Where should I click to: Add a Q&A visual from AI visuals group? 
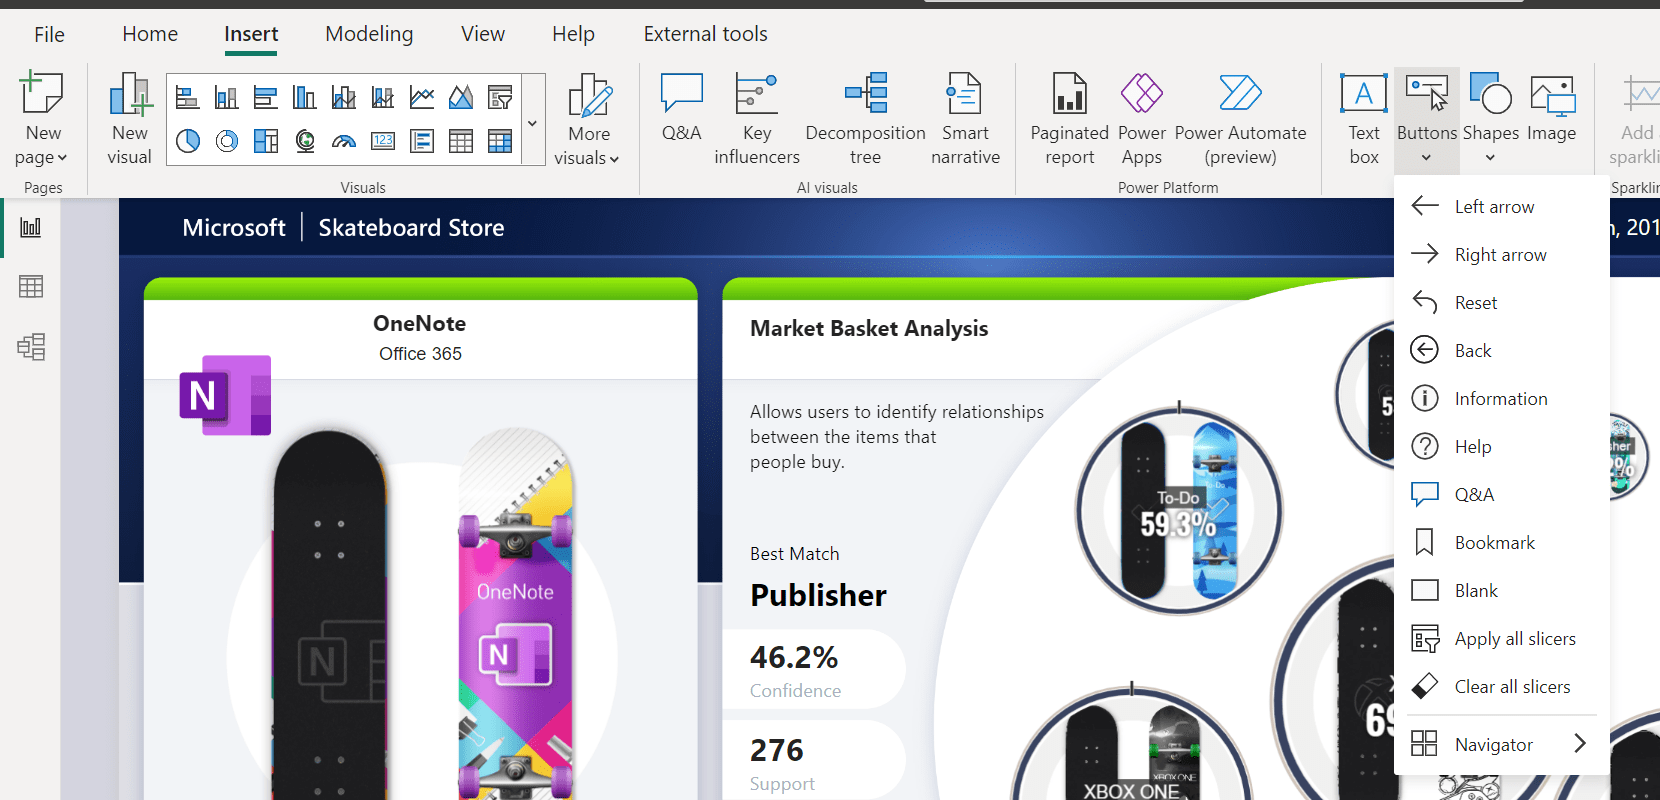pyautogui.click(x=682, y=107)
